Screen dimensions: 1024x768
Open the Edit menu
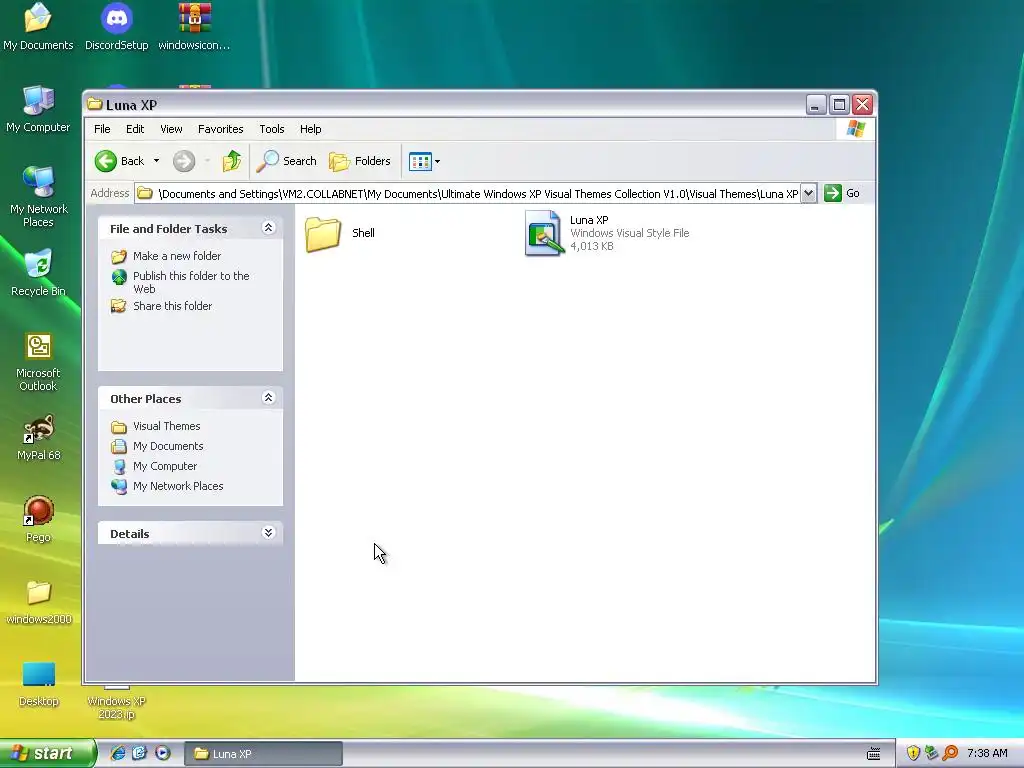point(135,129)
